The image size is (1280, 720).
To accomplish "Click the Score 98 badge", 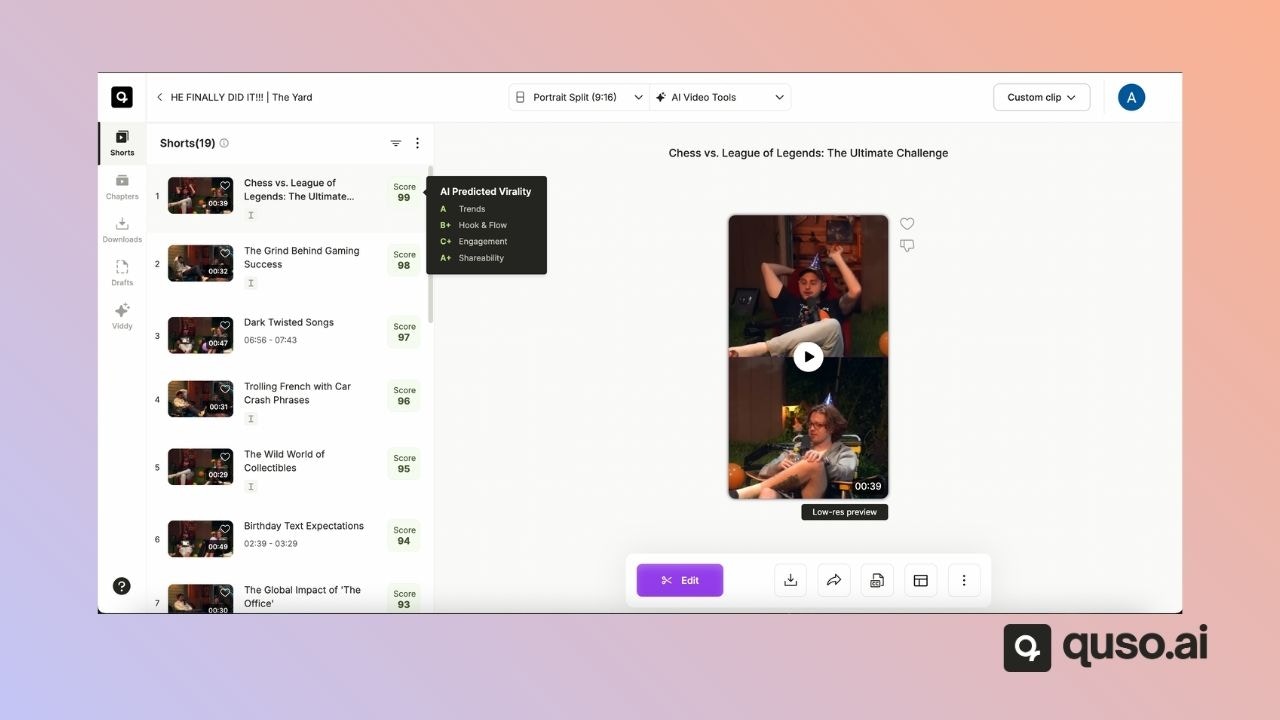I will pos(404,260).
